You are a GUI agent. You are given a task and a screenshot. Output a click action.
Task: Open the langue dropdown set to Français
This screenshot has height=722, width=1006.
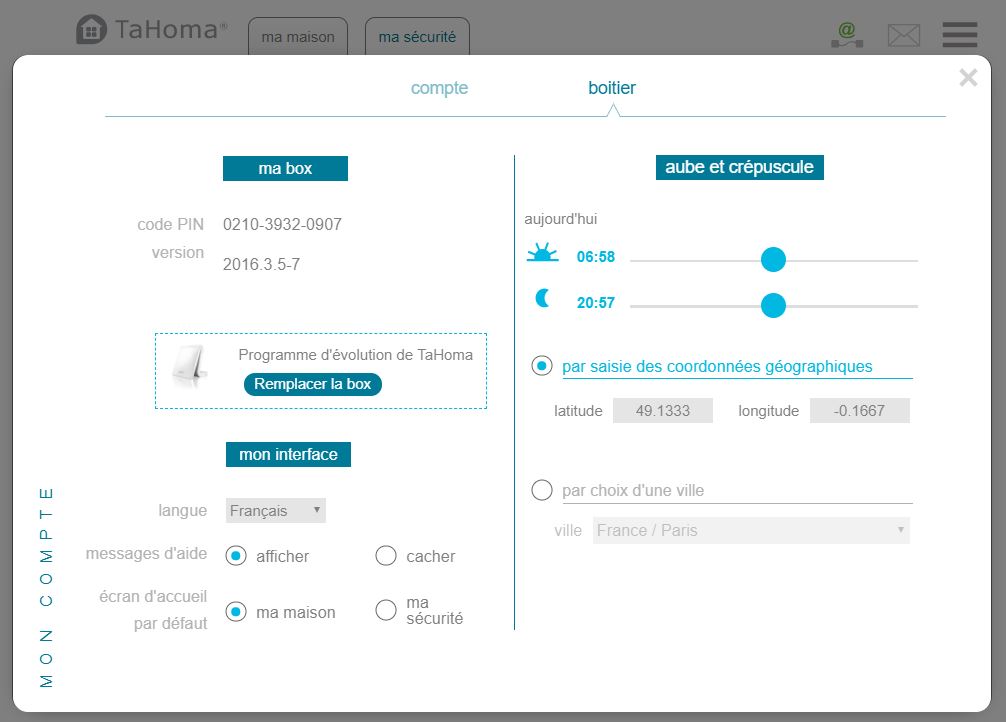276,510
